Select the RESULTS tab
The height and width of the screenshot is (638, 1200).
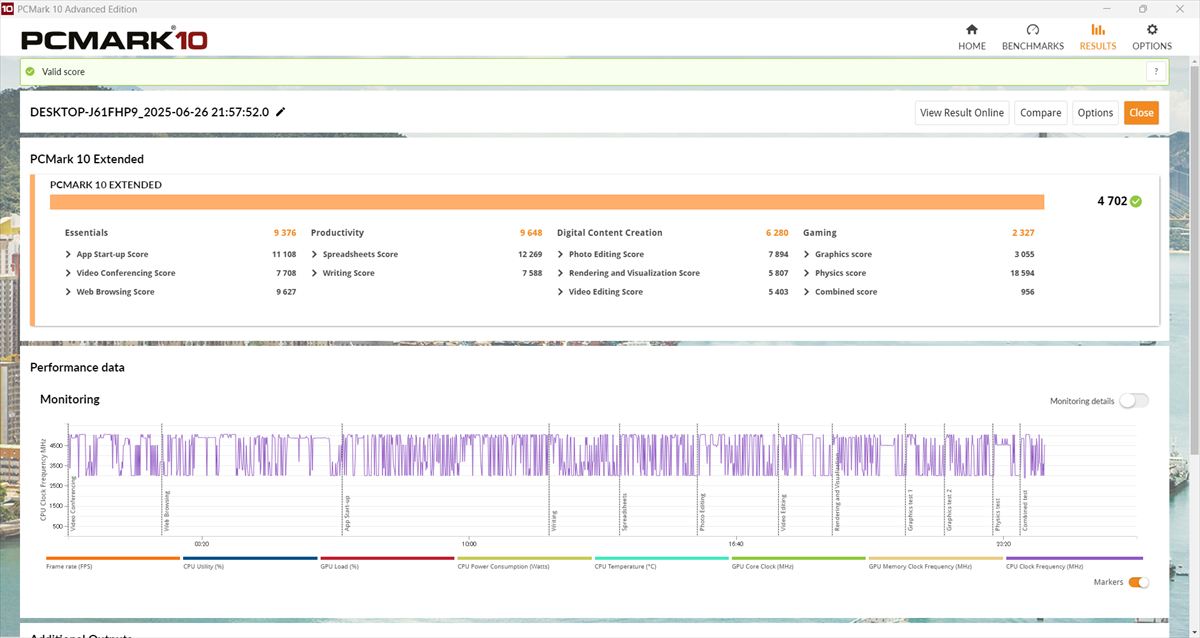1098,37
